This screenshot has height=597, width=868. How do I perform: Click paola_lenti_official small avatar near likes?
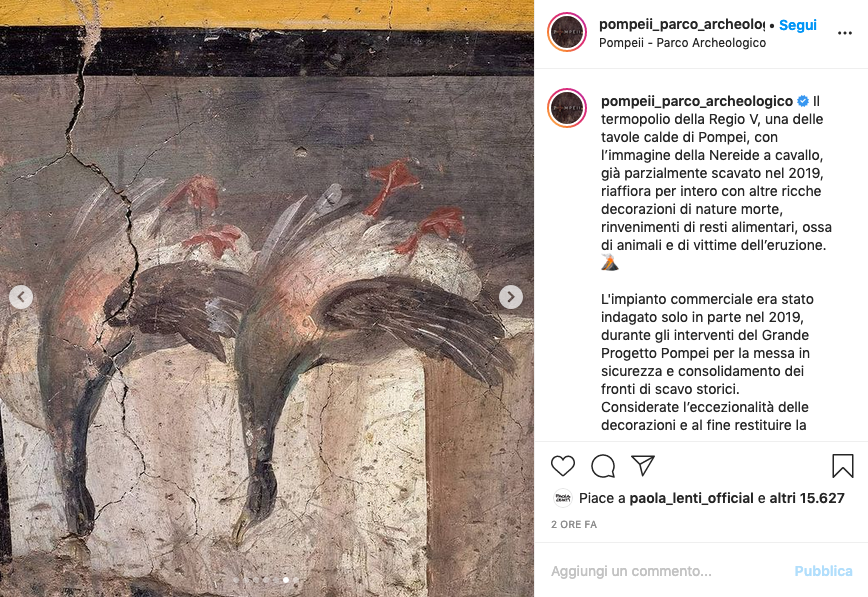(x=562, y=498)
